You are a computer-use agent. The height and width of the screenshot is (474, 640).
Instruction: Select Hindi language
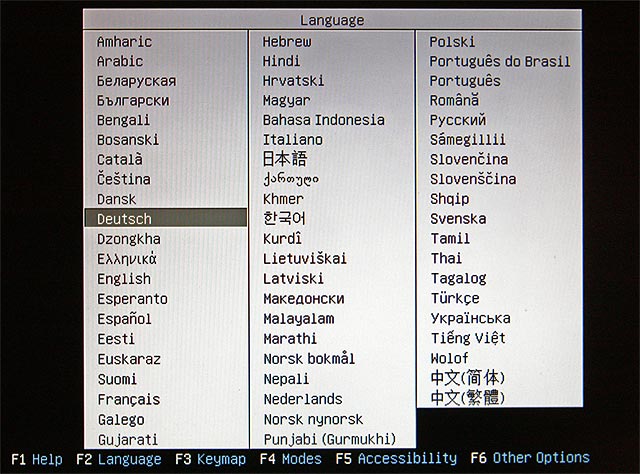point(281,61)
